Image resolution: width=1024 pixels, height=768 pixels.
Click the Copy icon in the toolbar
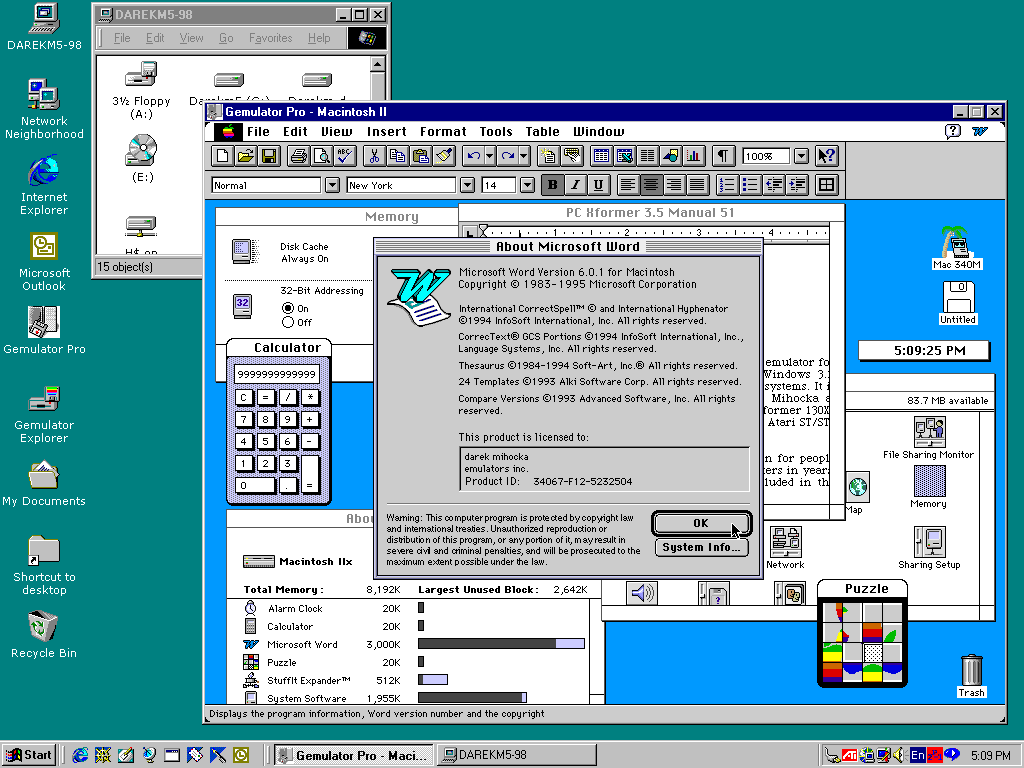[398, 156]
